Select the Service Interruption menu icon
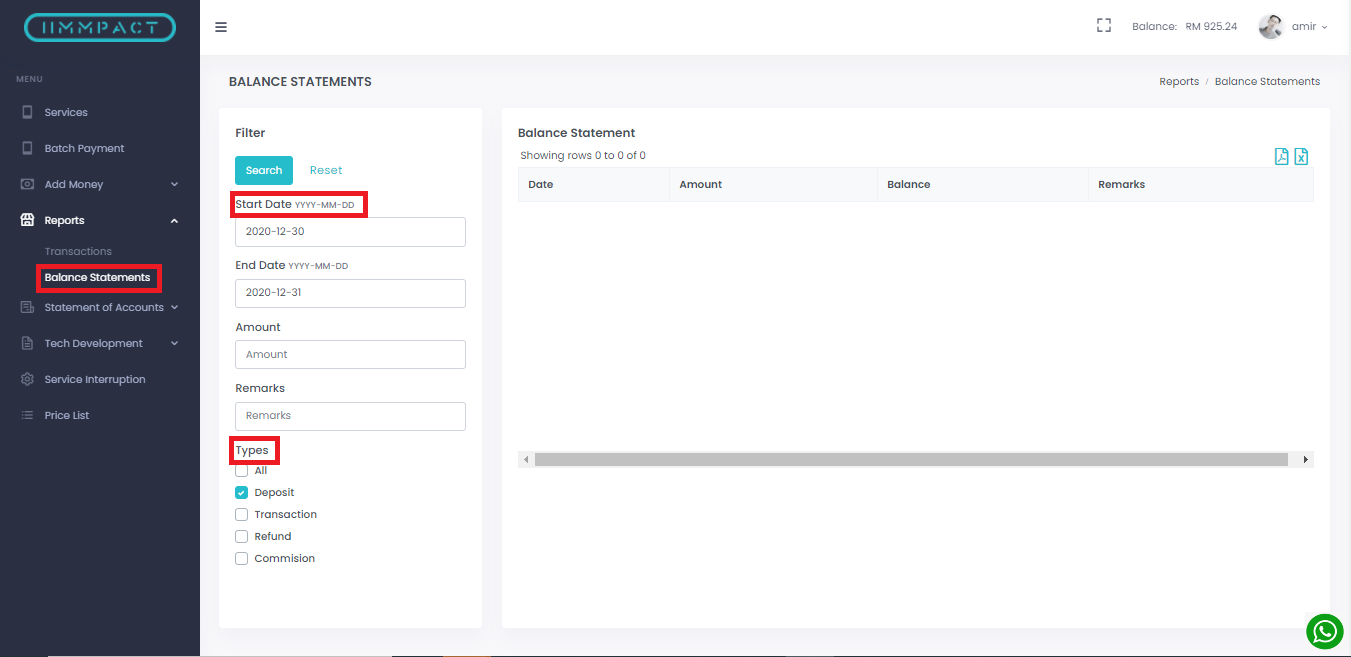Viewport: 1351px width, 657px height. click(x=25, y=379)
